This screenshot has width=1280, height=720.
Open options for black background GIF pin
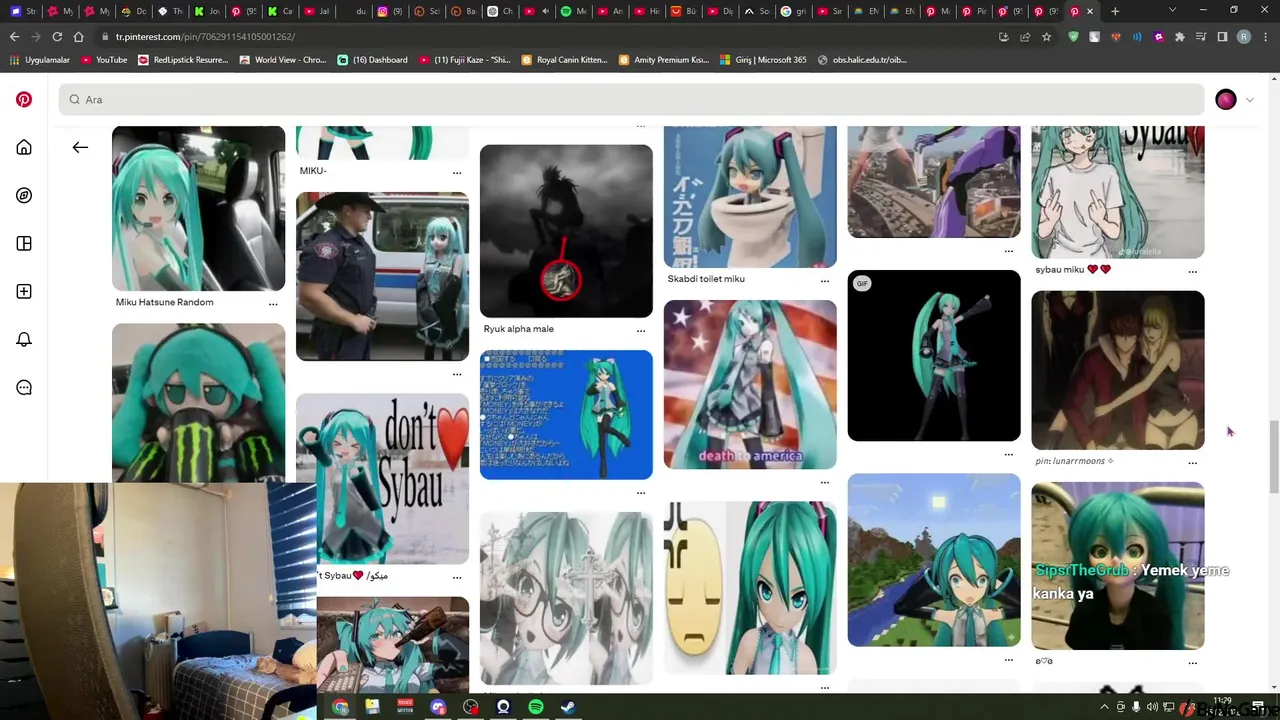coord(1009,454)
